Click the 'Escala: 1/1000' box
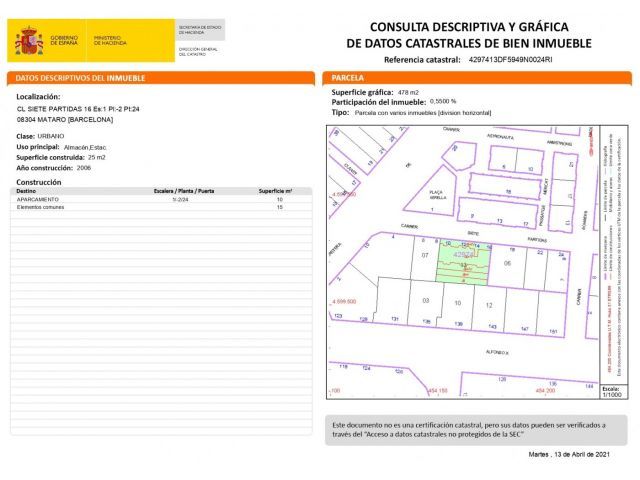The image size is (640, 480). point(612,391)
